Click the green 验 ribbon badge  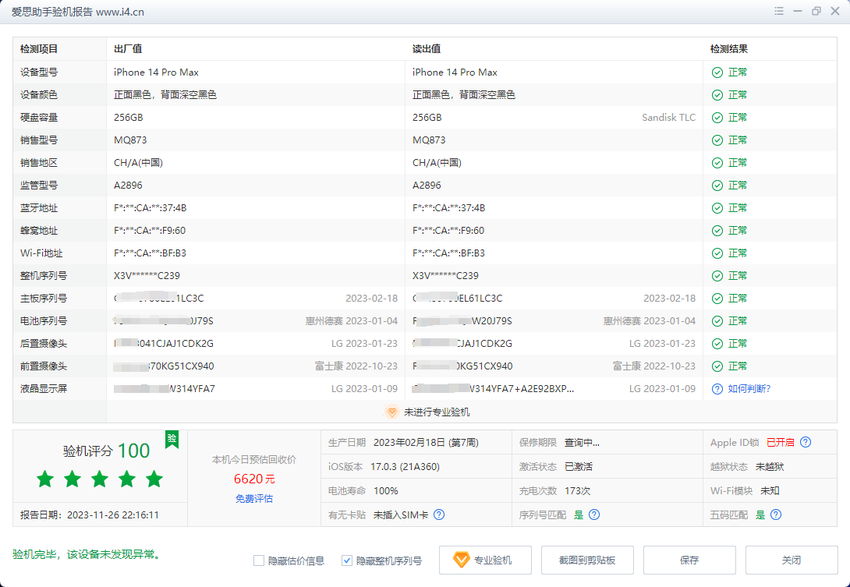tap(172, 439)
